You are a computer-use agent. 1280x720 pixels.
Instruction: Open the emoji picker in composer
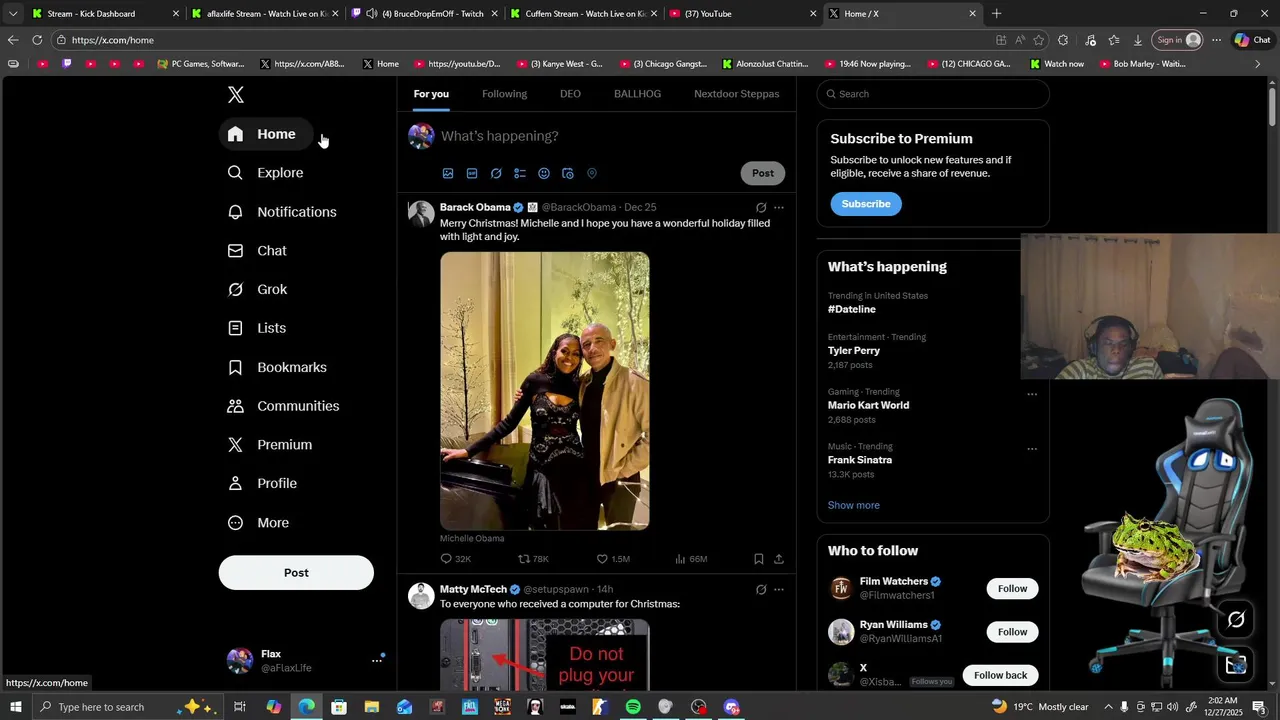click(544, 173)
